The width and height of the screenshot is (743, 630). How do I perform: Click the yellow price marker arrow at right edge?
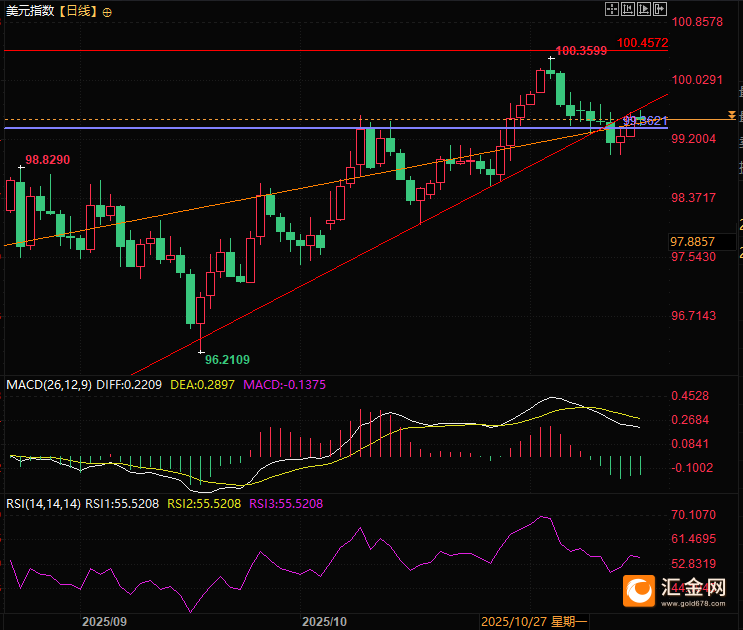(x=732, y=115)
